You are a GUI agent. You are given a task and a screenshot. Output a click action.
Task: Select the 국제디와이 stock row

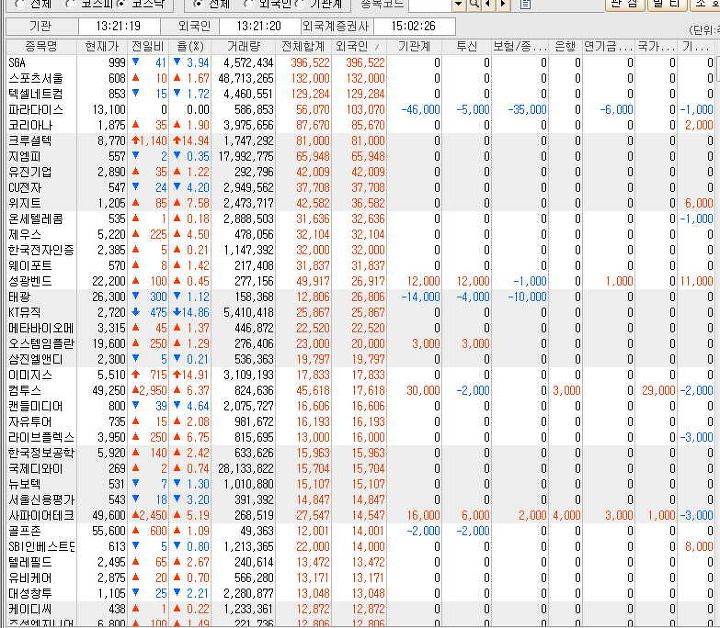(x=360, y=468)
